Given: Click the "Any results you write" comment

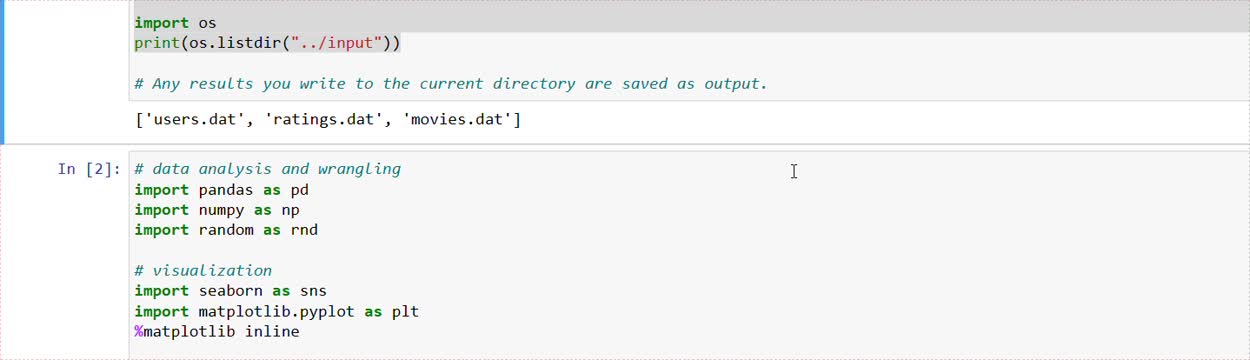Looking at the screenshot, I should point(451,84).
